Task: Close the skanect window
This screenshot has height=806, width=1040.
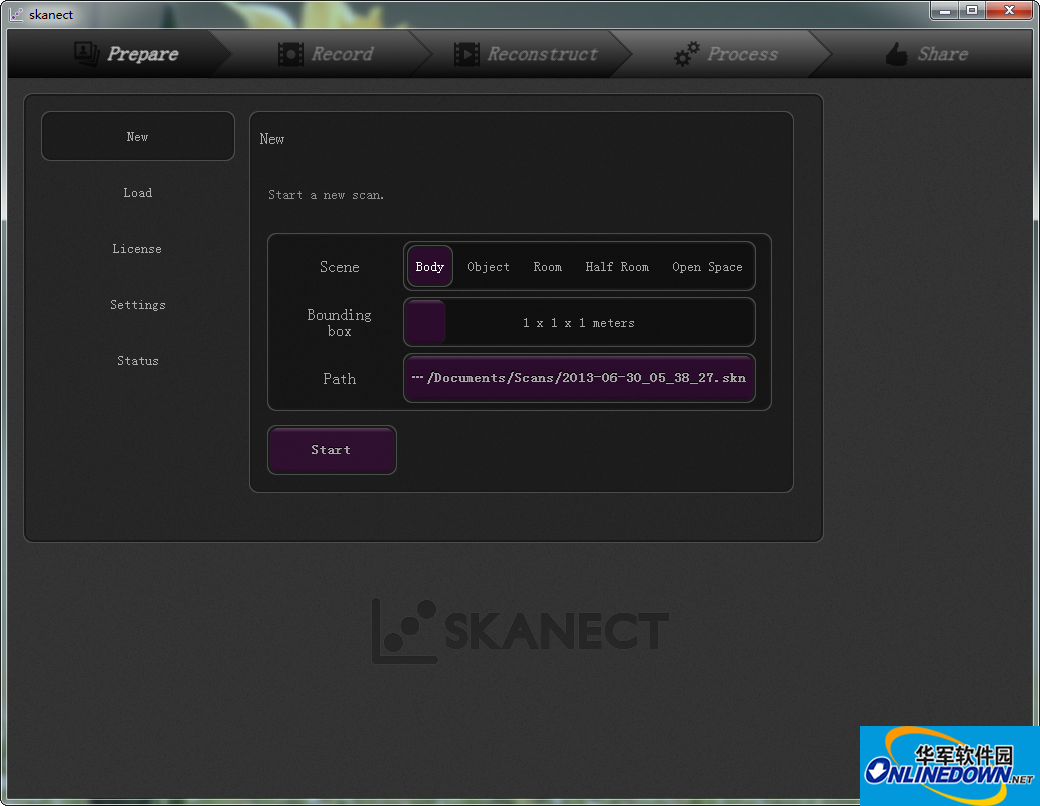Action: tap(1009, 11)
